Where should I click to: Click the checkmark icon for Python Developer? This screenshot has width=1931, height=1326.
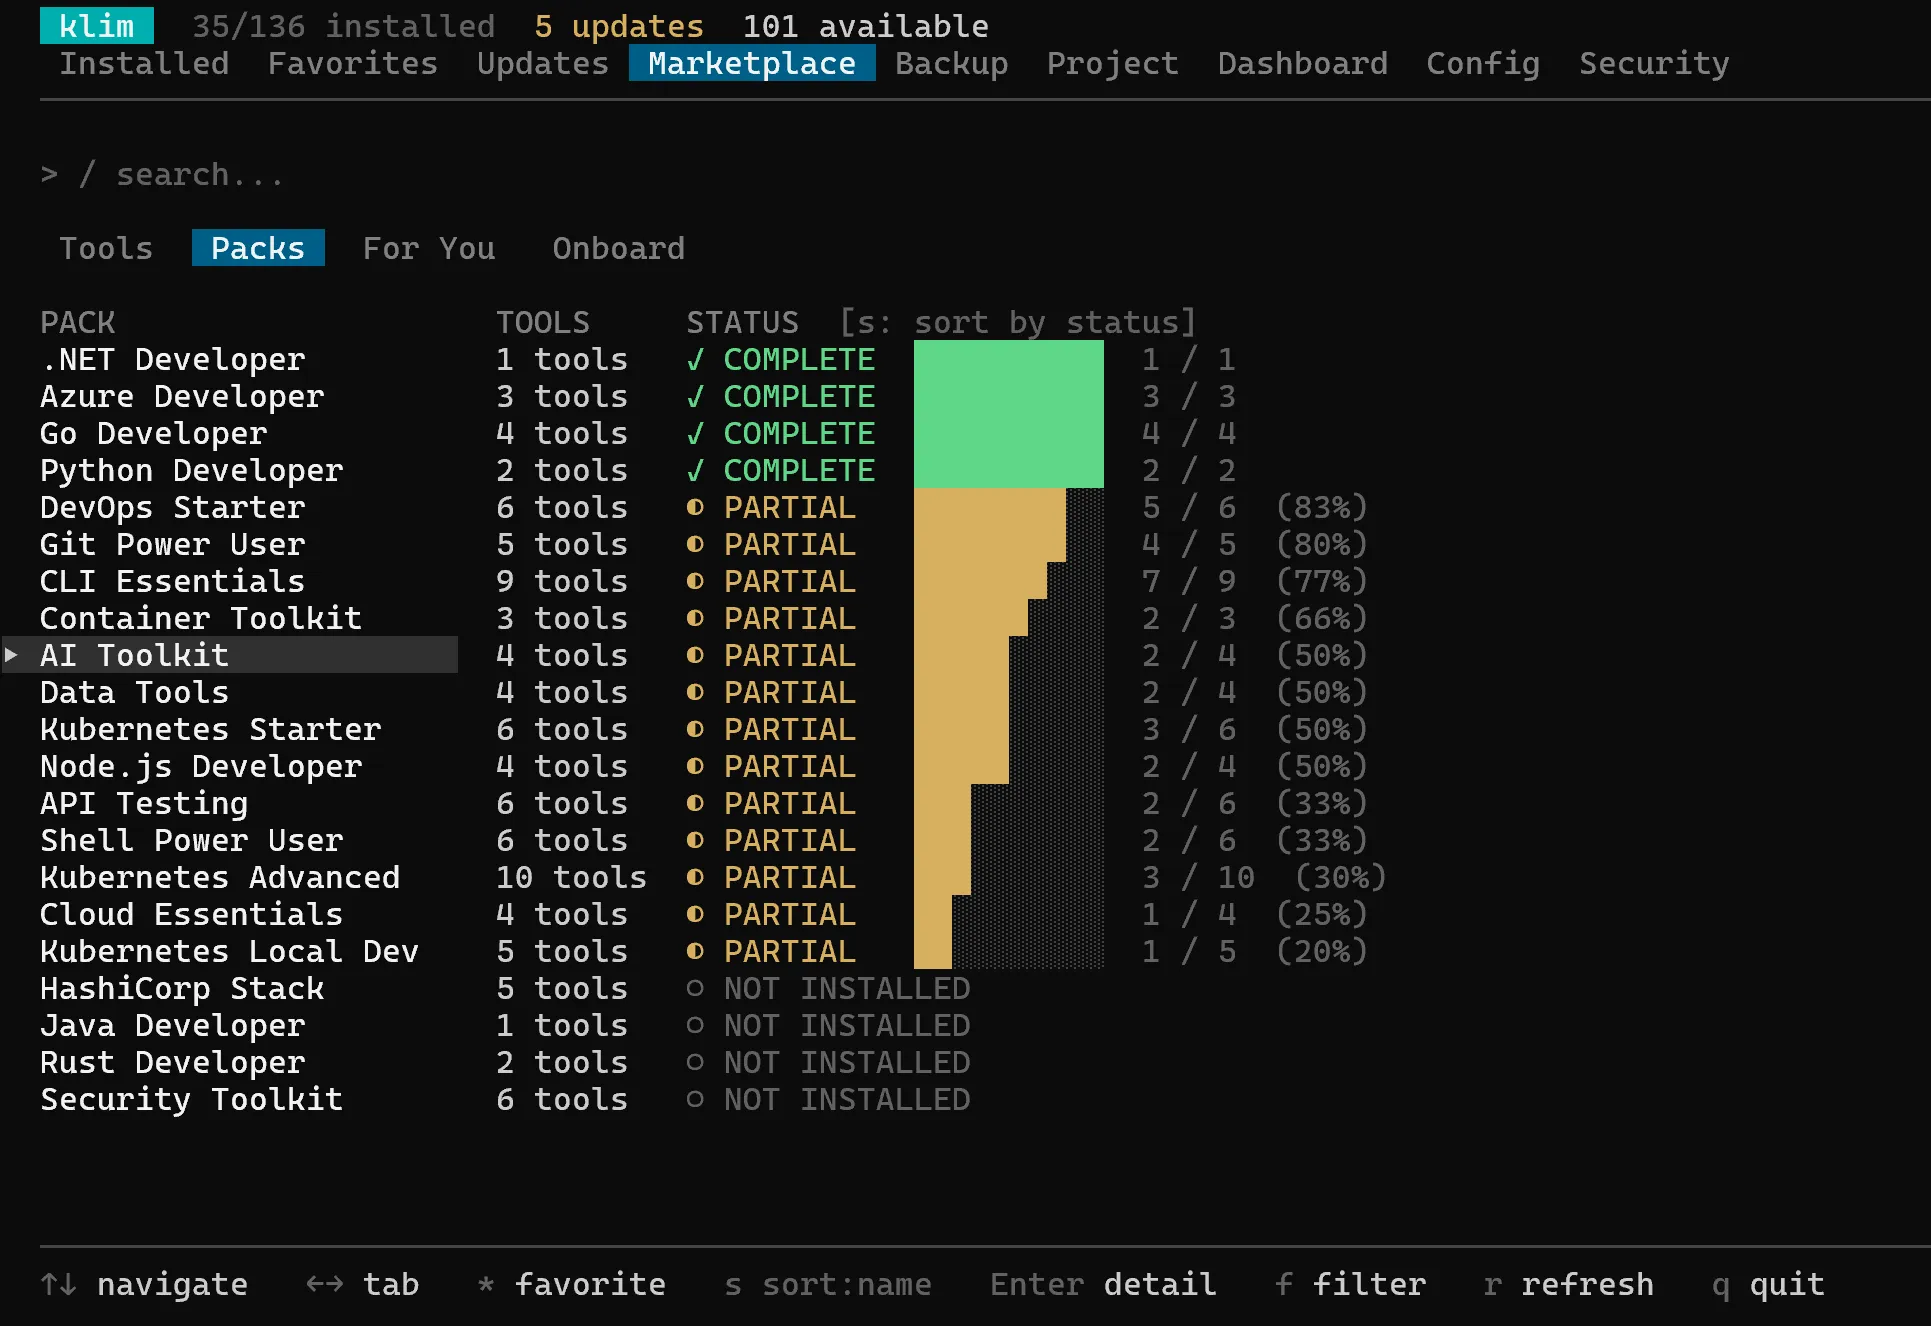pos(695,470)
